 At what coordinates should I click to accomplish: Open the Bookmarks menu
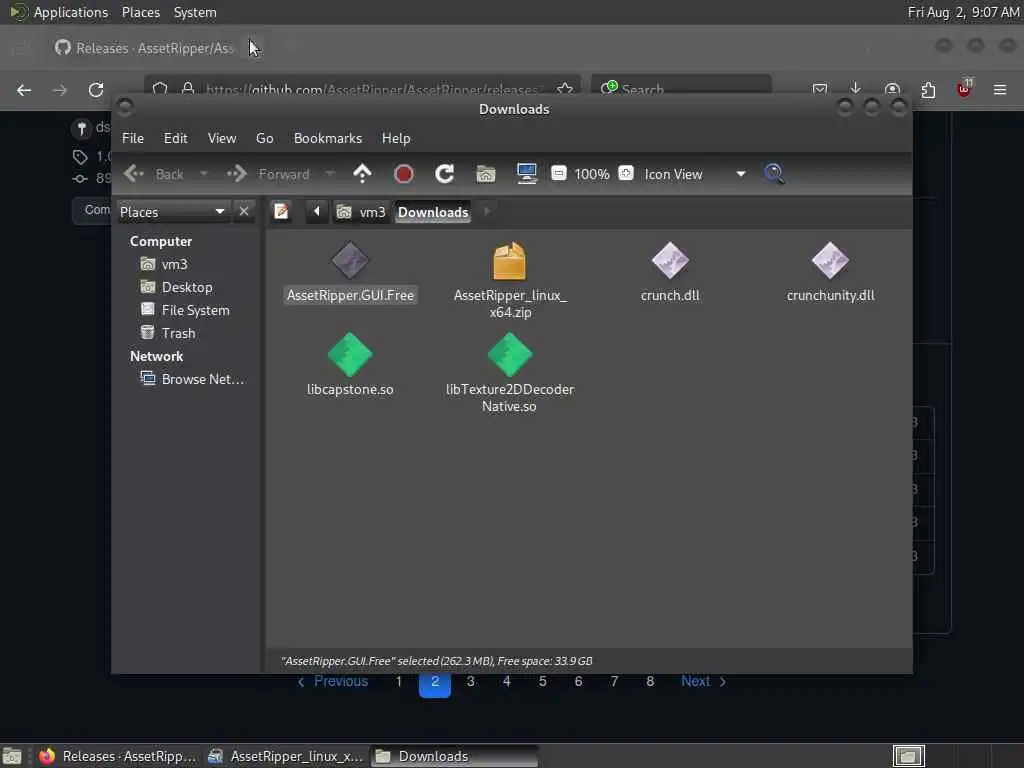pos(328,138)
